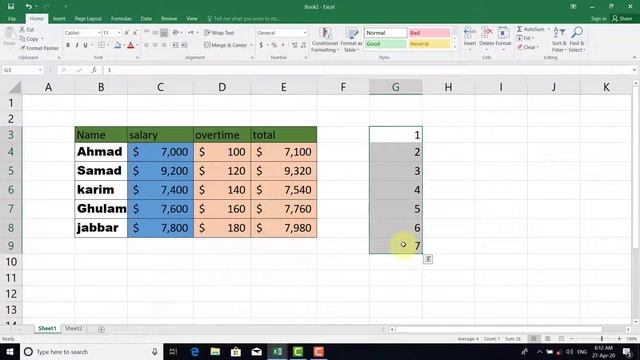
Task: Expand the Fill Color dropdown arrow
Action: point(124,45)
